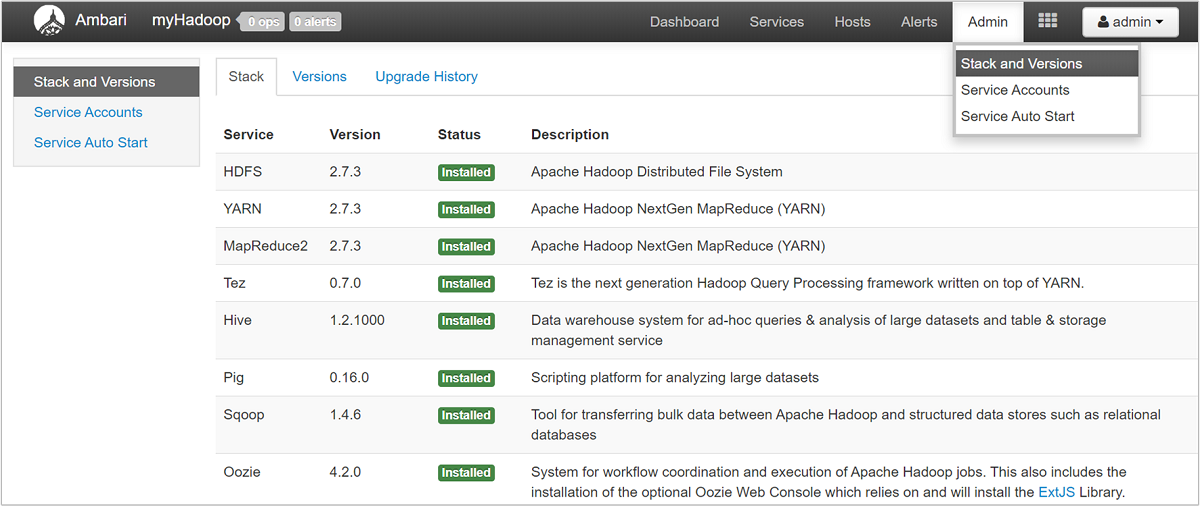Click the Ambari logo icon

[48, 21]
